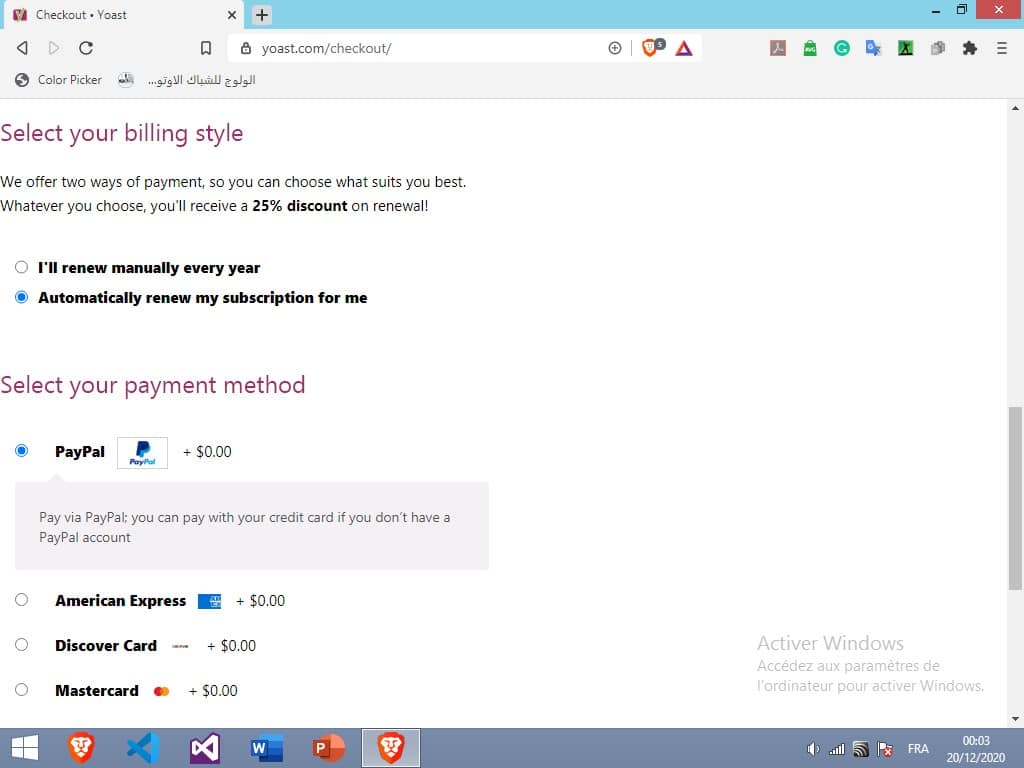Open the Grammarly extension icon
The image size is (1024, 768).
pos(842,48)
